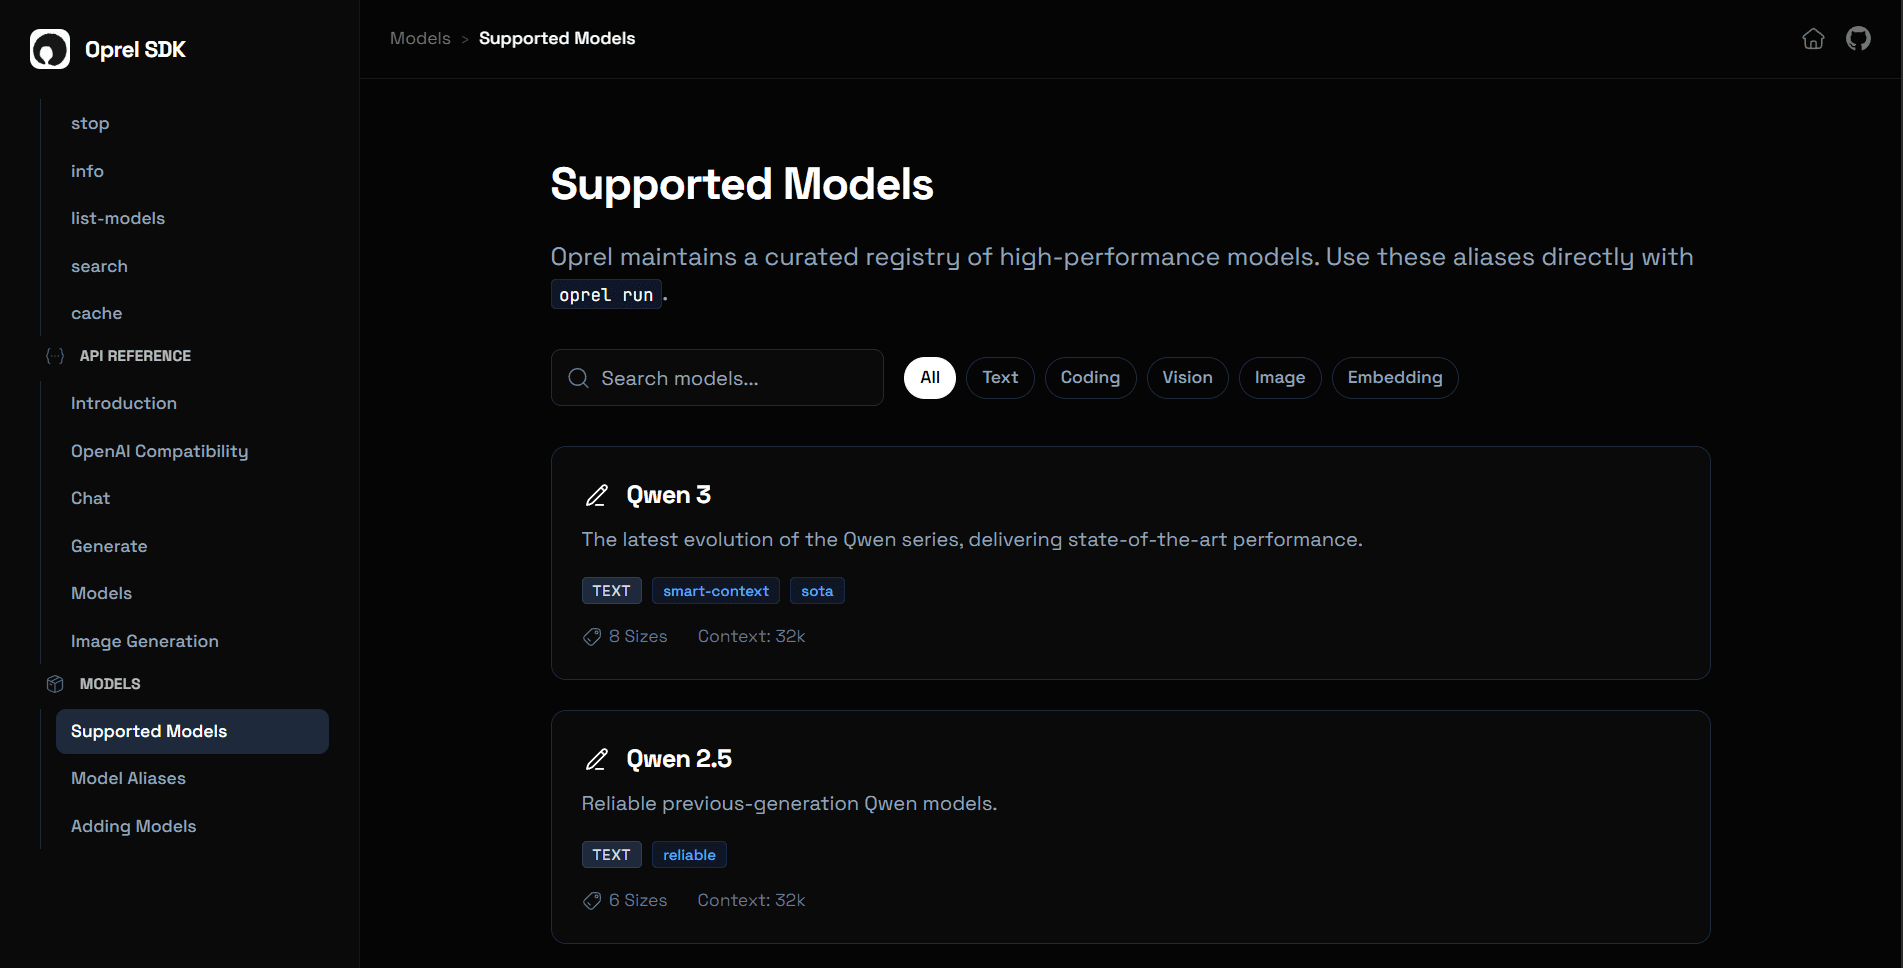
Task: Navigate to Adding Models in sidebar
Action: pyautogui.click(x=133, y=825)
